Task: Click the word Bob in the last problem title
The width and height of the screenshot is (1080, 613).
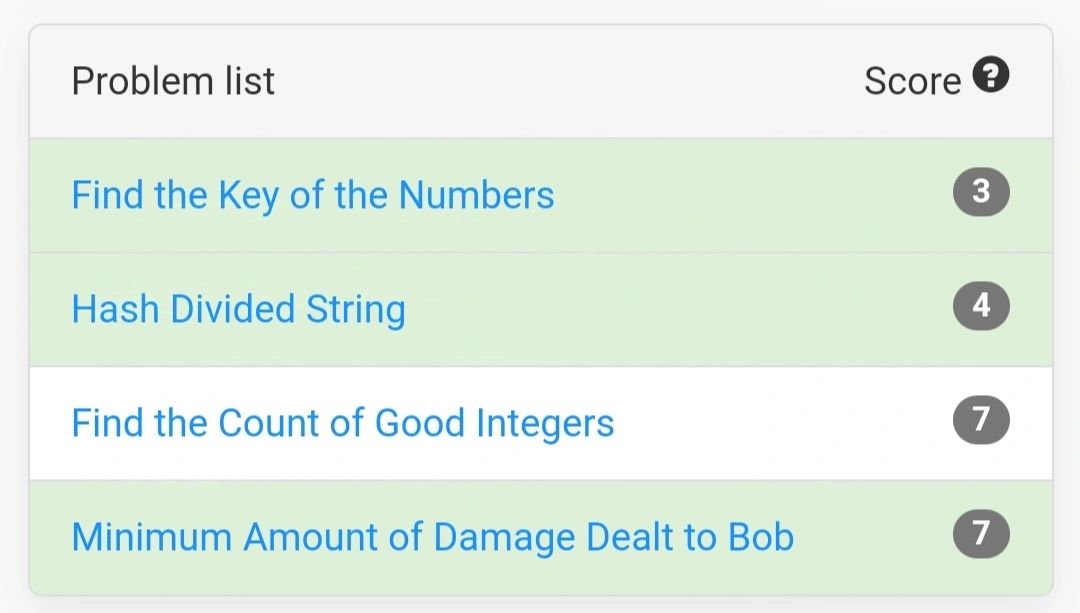Action: click(x=761, y=537)
